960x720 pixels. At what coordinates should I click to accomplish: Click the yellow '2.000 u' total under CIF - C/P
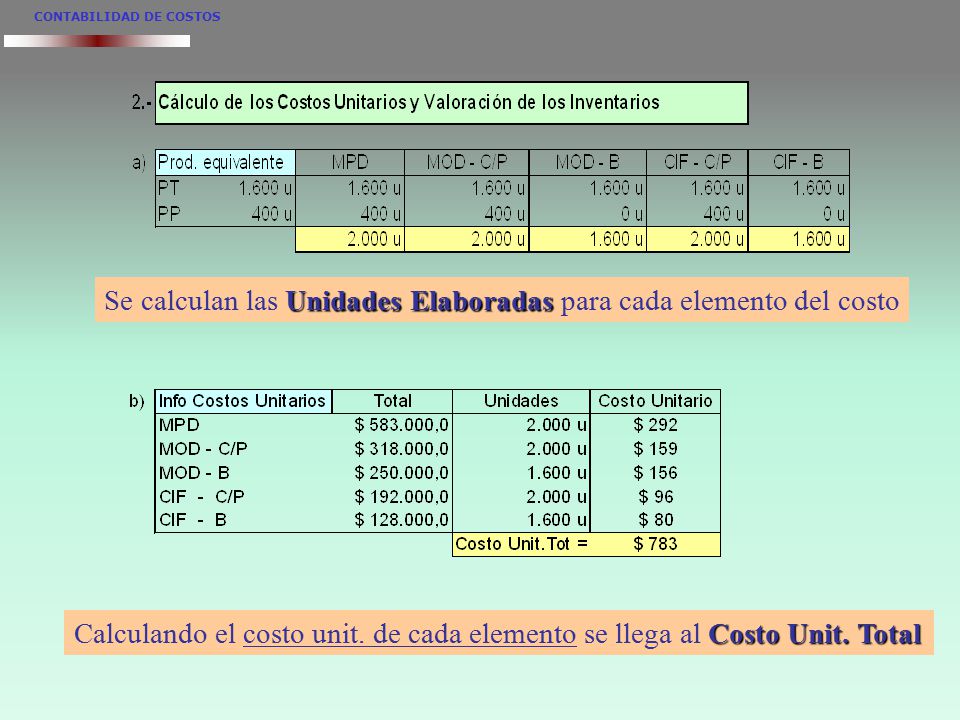pos(697,239)
